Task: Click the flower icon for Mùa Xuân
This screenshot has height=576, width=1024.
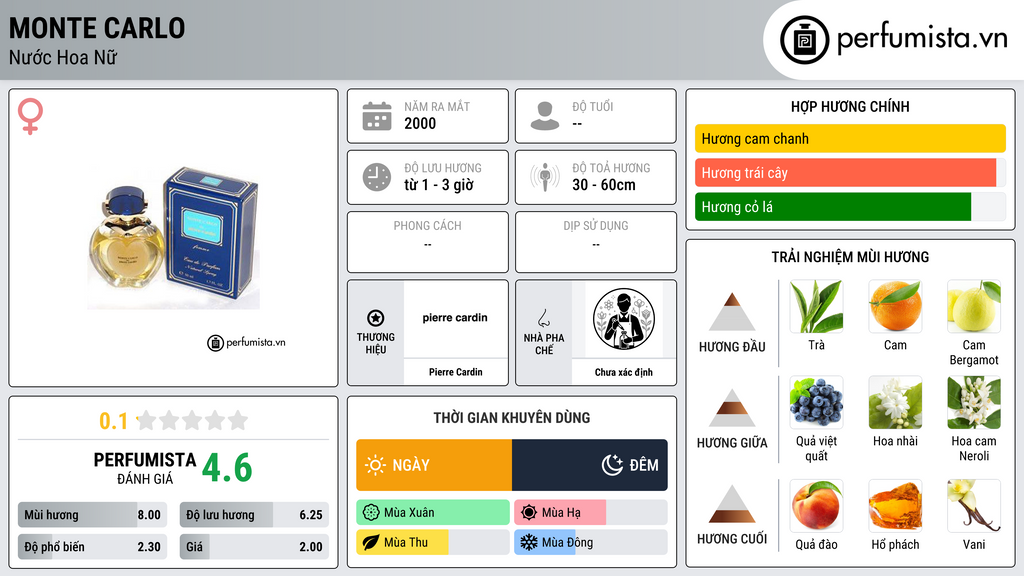Action: click(x=371, y=513)
